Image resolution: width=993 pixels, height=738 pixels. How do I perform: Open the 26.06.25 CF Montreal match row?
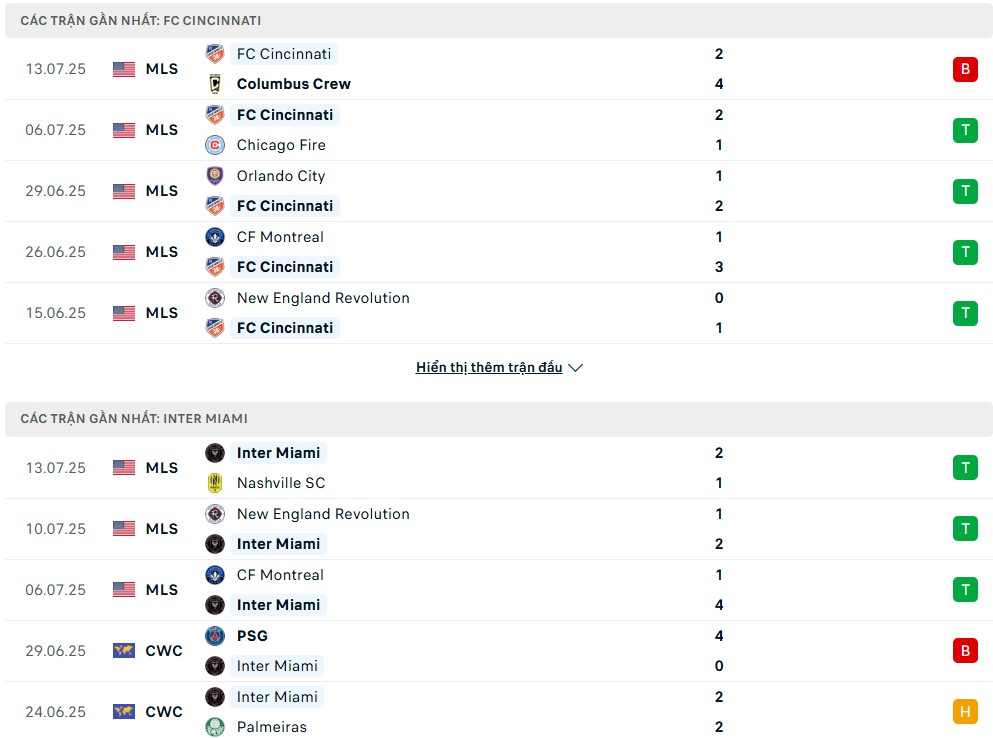[498, 252]
